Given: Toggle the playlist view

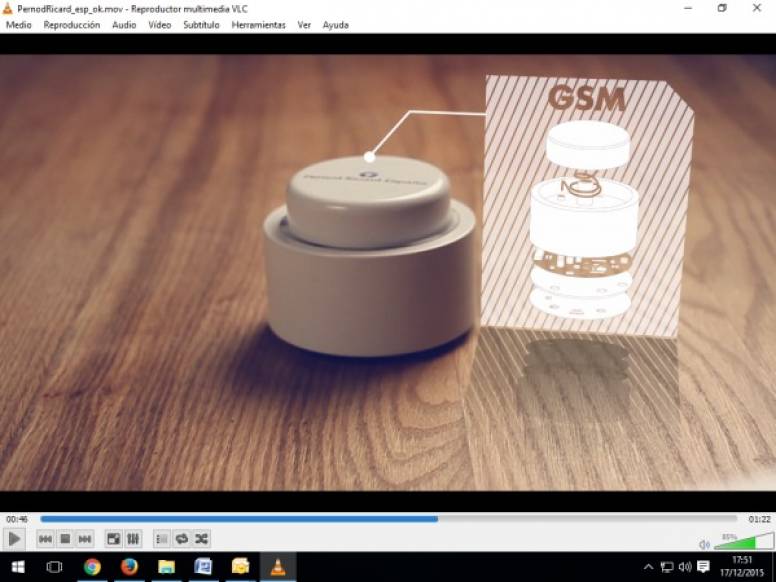Looking at the screenshot, I should click(162, 539).
